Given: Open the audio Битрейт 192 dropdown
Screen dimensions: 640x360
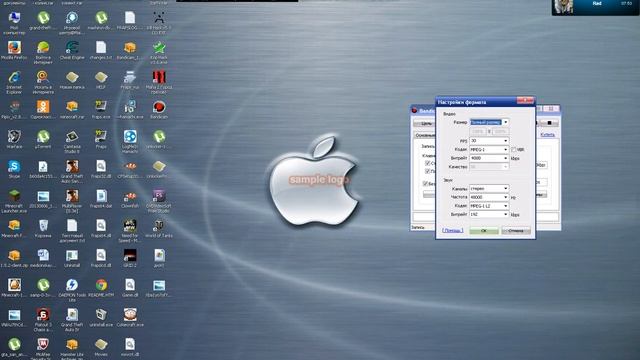Looking at the screenshot, I should (x=489, y=214).
